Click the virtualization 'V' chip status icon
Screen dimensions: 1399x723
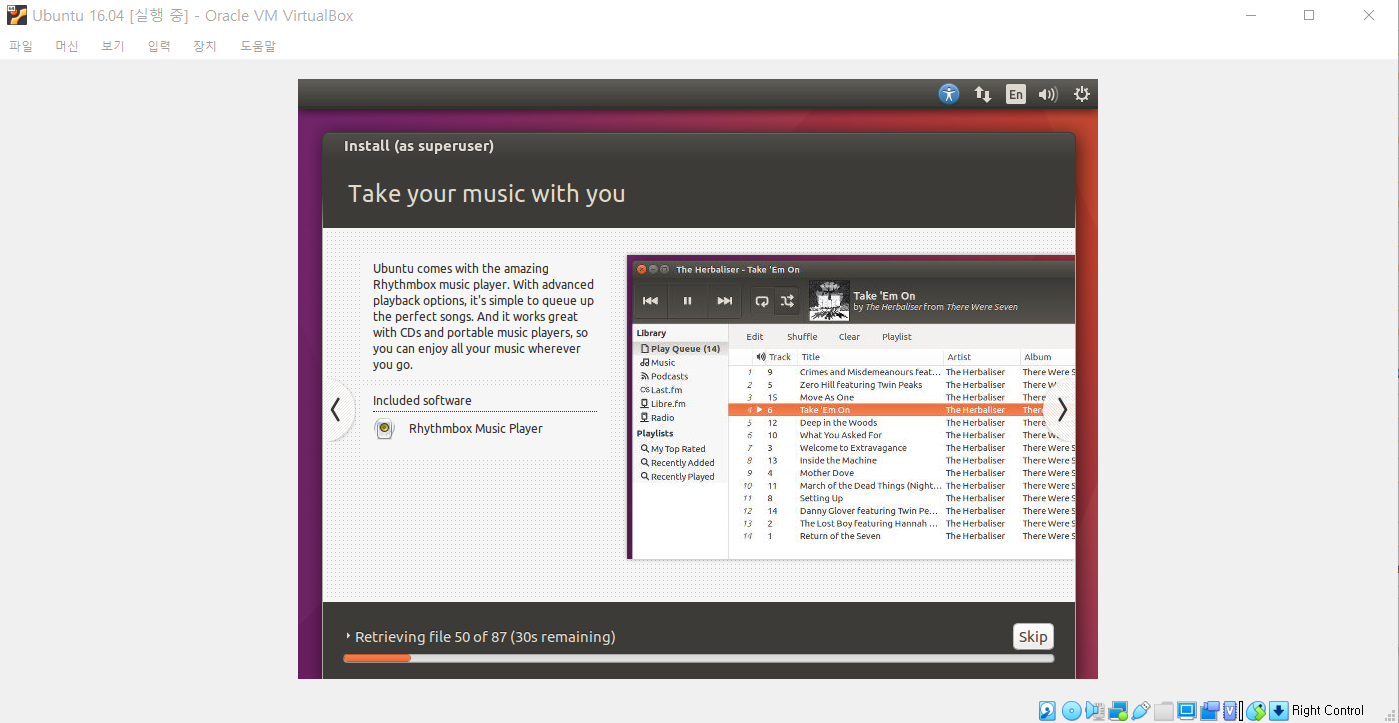coord(1230,711)
